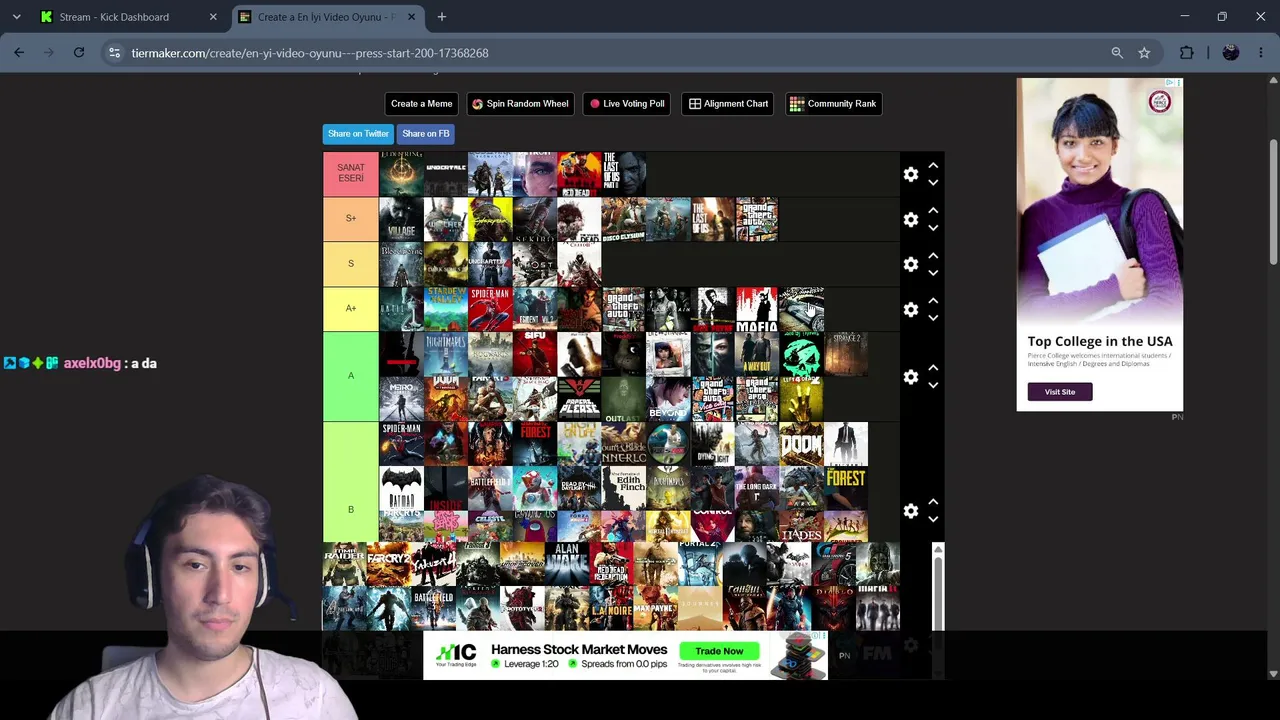The width and height of the screenshot is (1280, 720).
Task: Click the Create a Meme button
Action: pyautogui.click(x=421, y=104)
